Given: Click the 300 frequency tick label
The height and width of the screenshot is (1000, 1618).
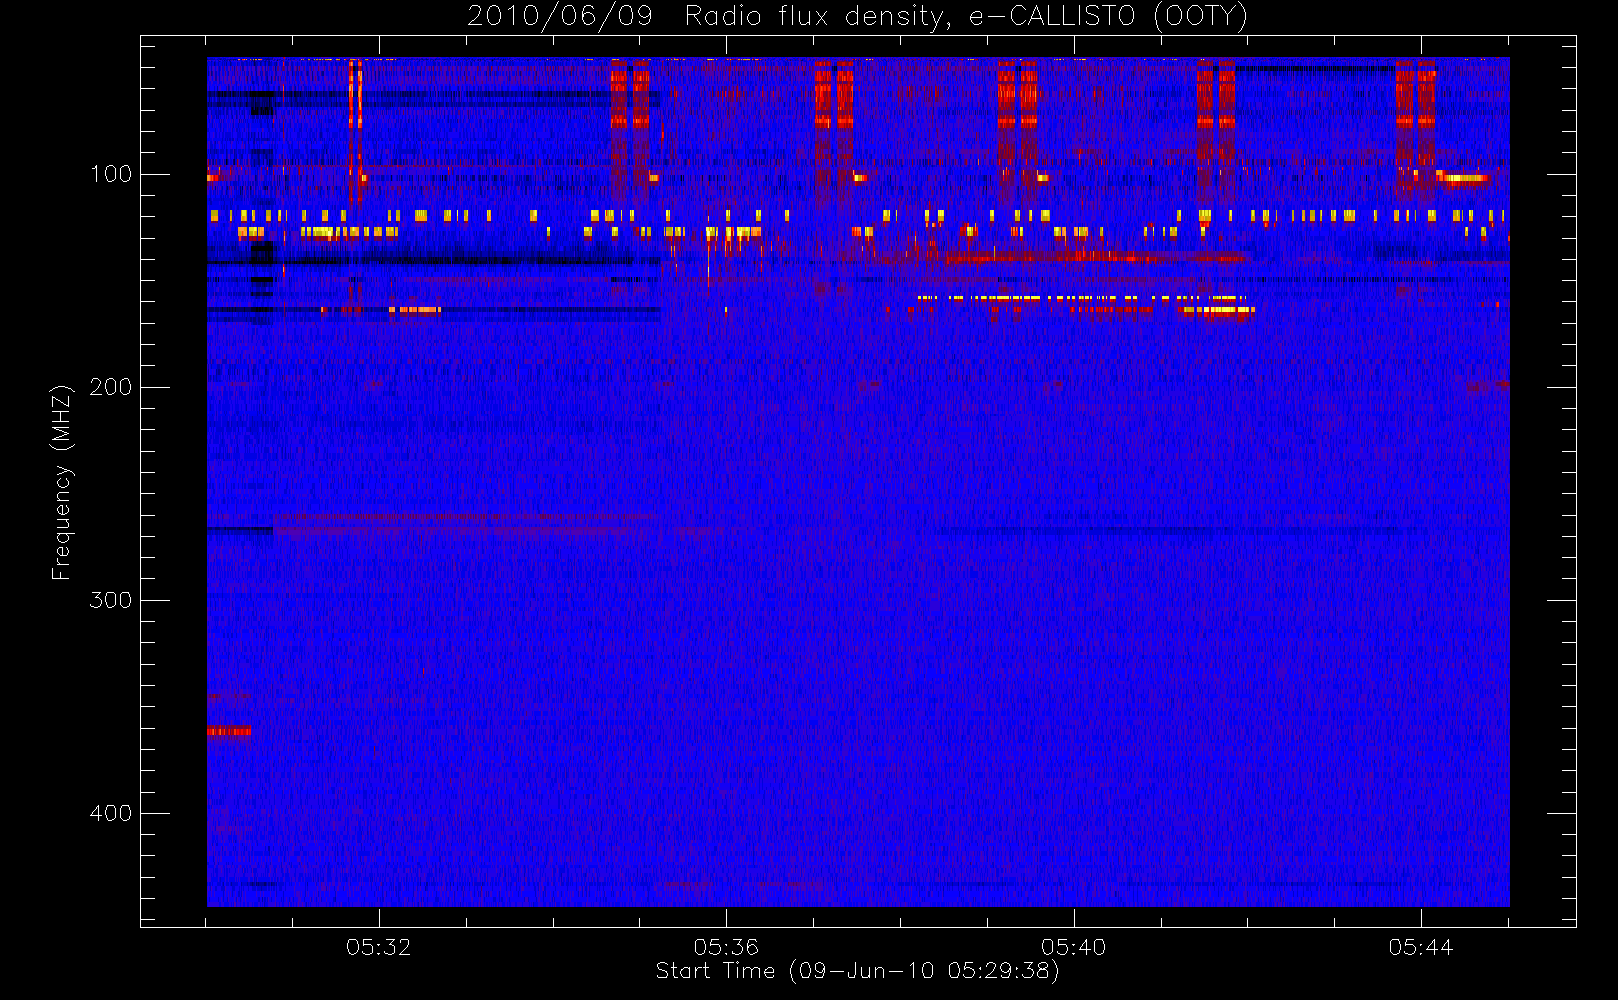Looking at the screenshot, I should point(111,600).
